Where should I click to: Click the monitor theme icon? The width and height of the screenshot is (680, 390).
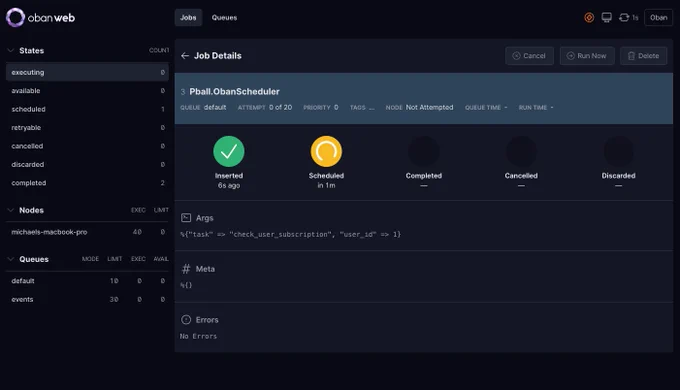point(606,18)
